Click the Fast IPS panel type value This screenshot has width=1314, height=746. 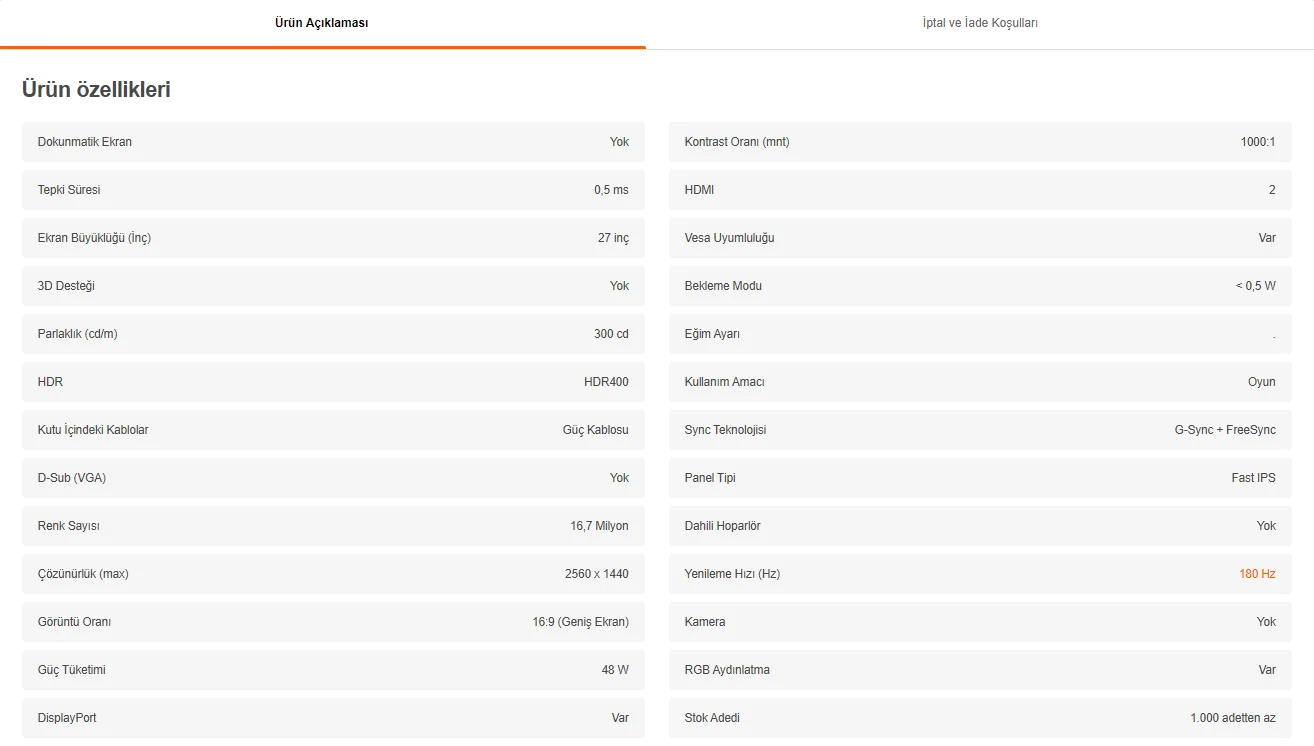pyautogui.click(x=1253, y=478)
